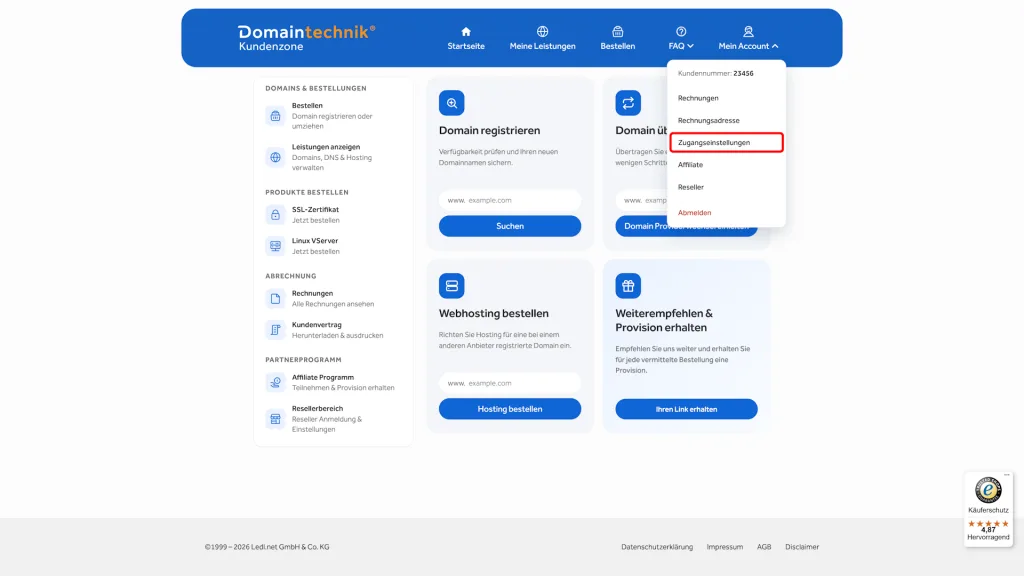Select Abmelden to log out
Viewport: 1024px width, 576px height.
click(694, 213)
